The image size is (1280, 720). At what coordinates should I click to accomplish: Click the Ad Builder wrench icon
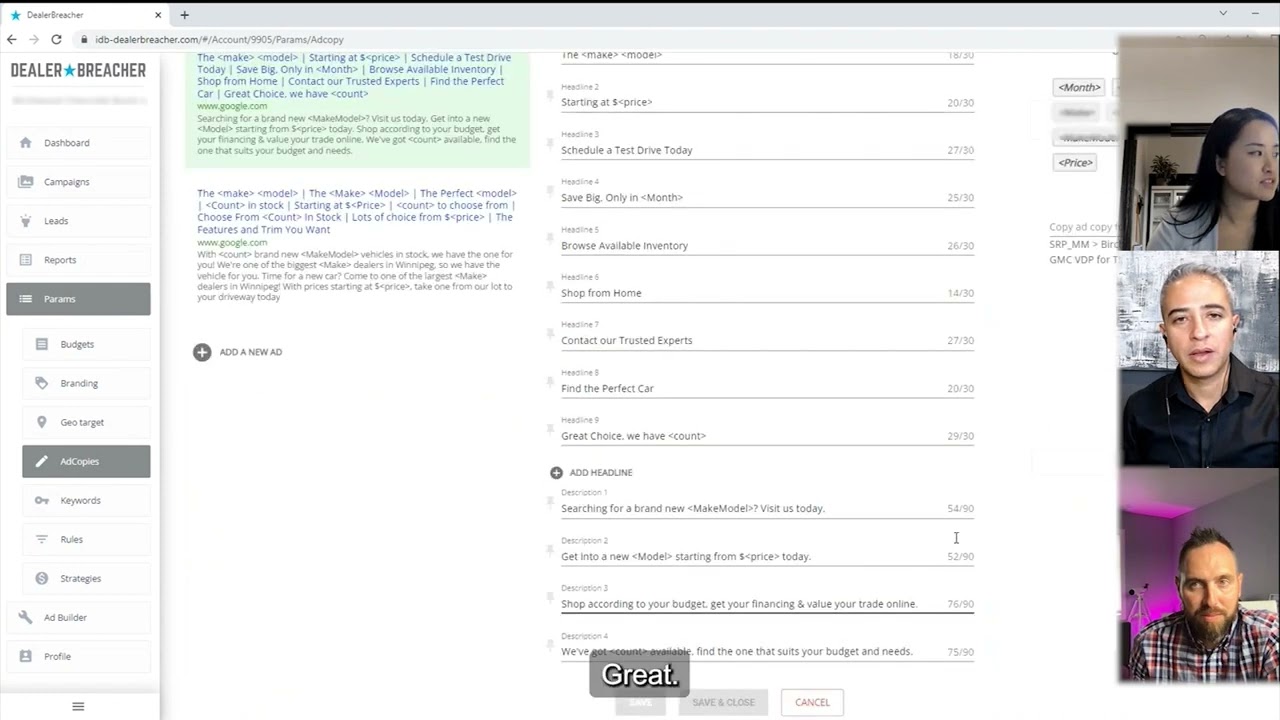pyautogui.click(x=26, y=617)
